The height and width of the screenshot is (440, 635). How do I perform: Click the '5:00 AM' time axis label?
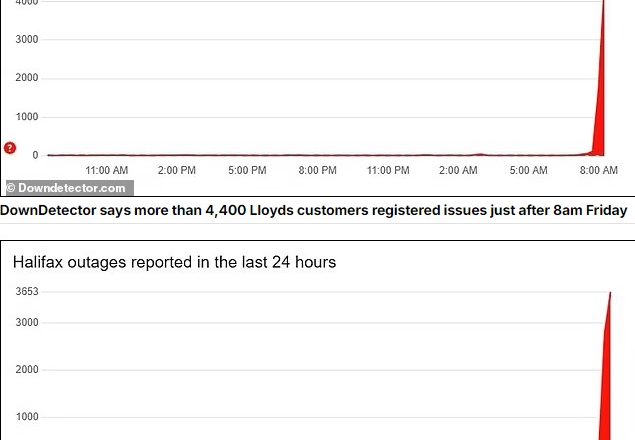(x=528, y=170)
